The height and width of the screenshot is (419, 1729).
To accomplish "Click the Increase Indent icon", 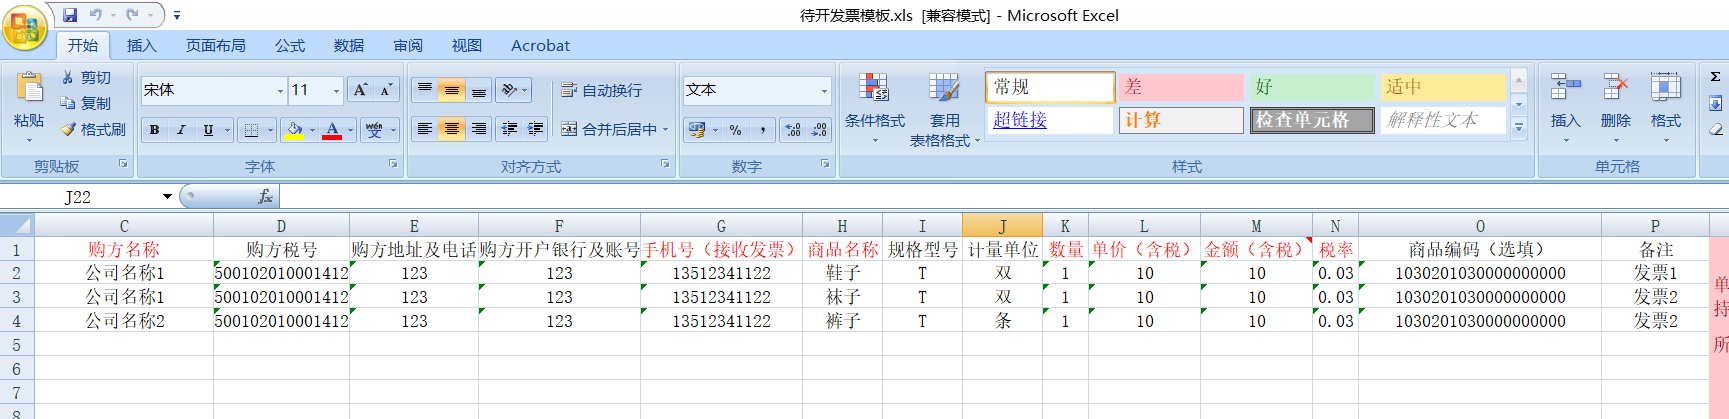I will point(536,129).
